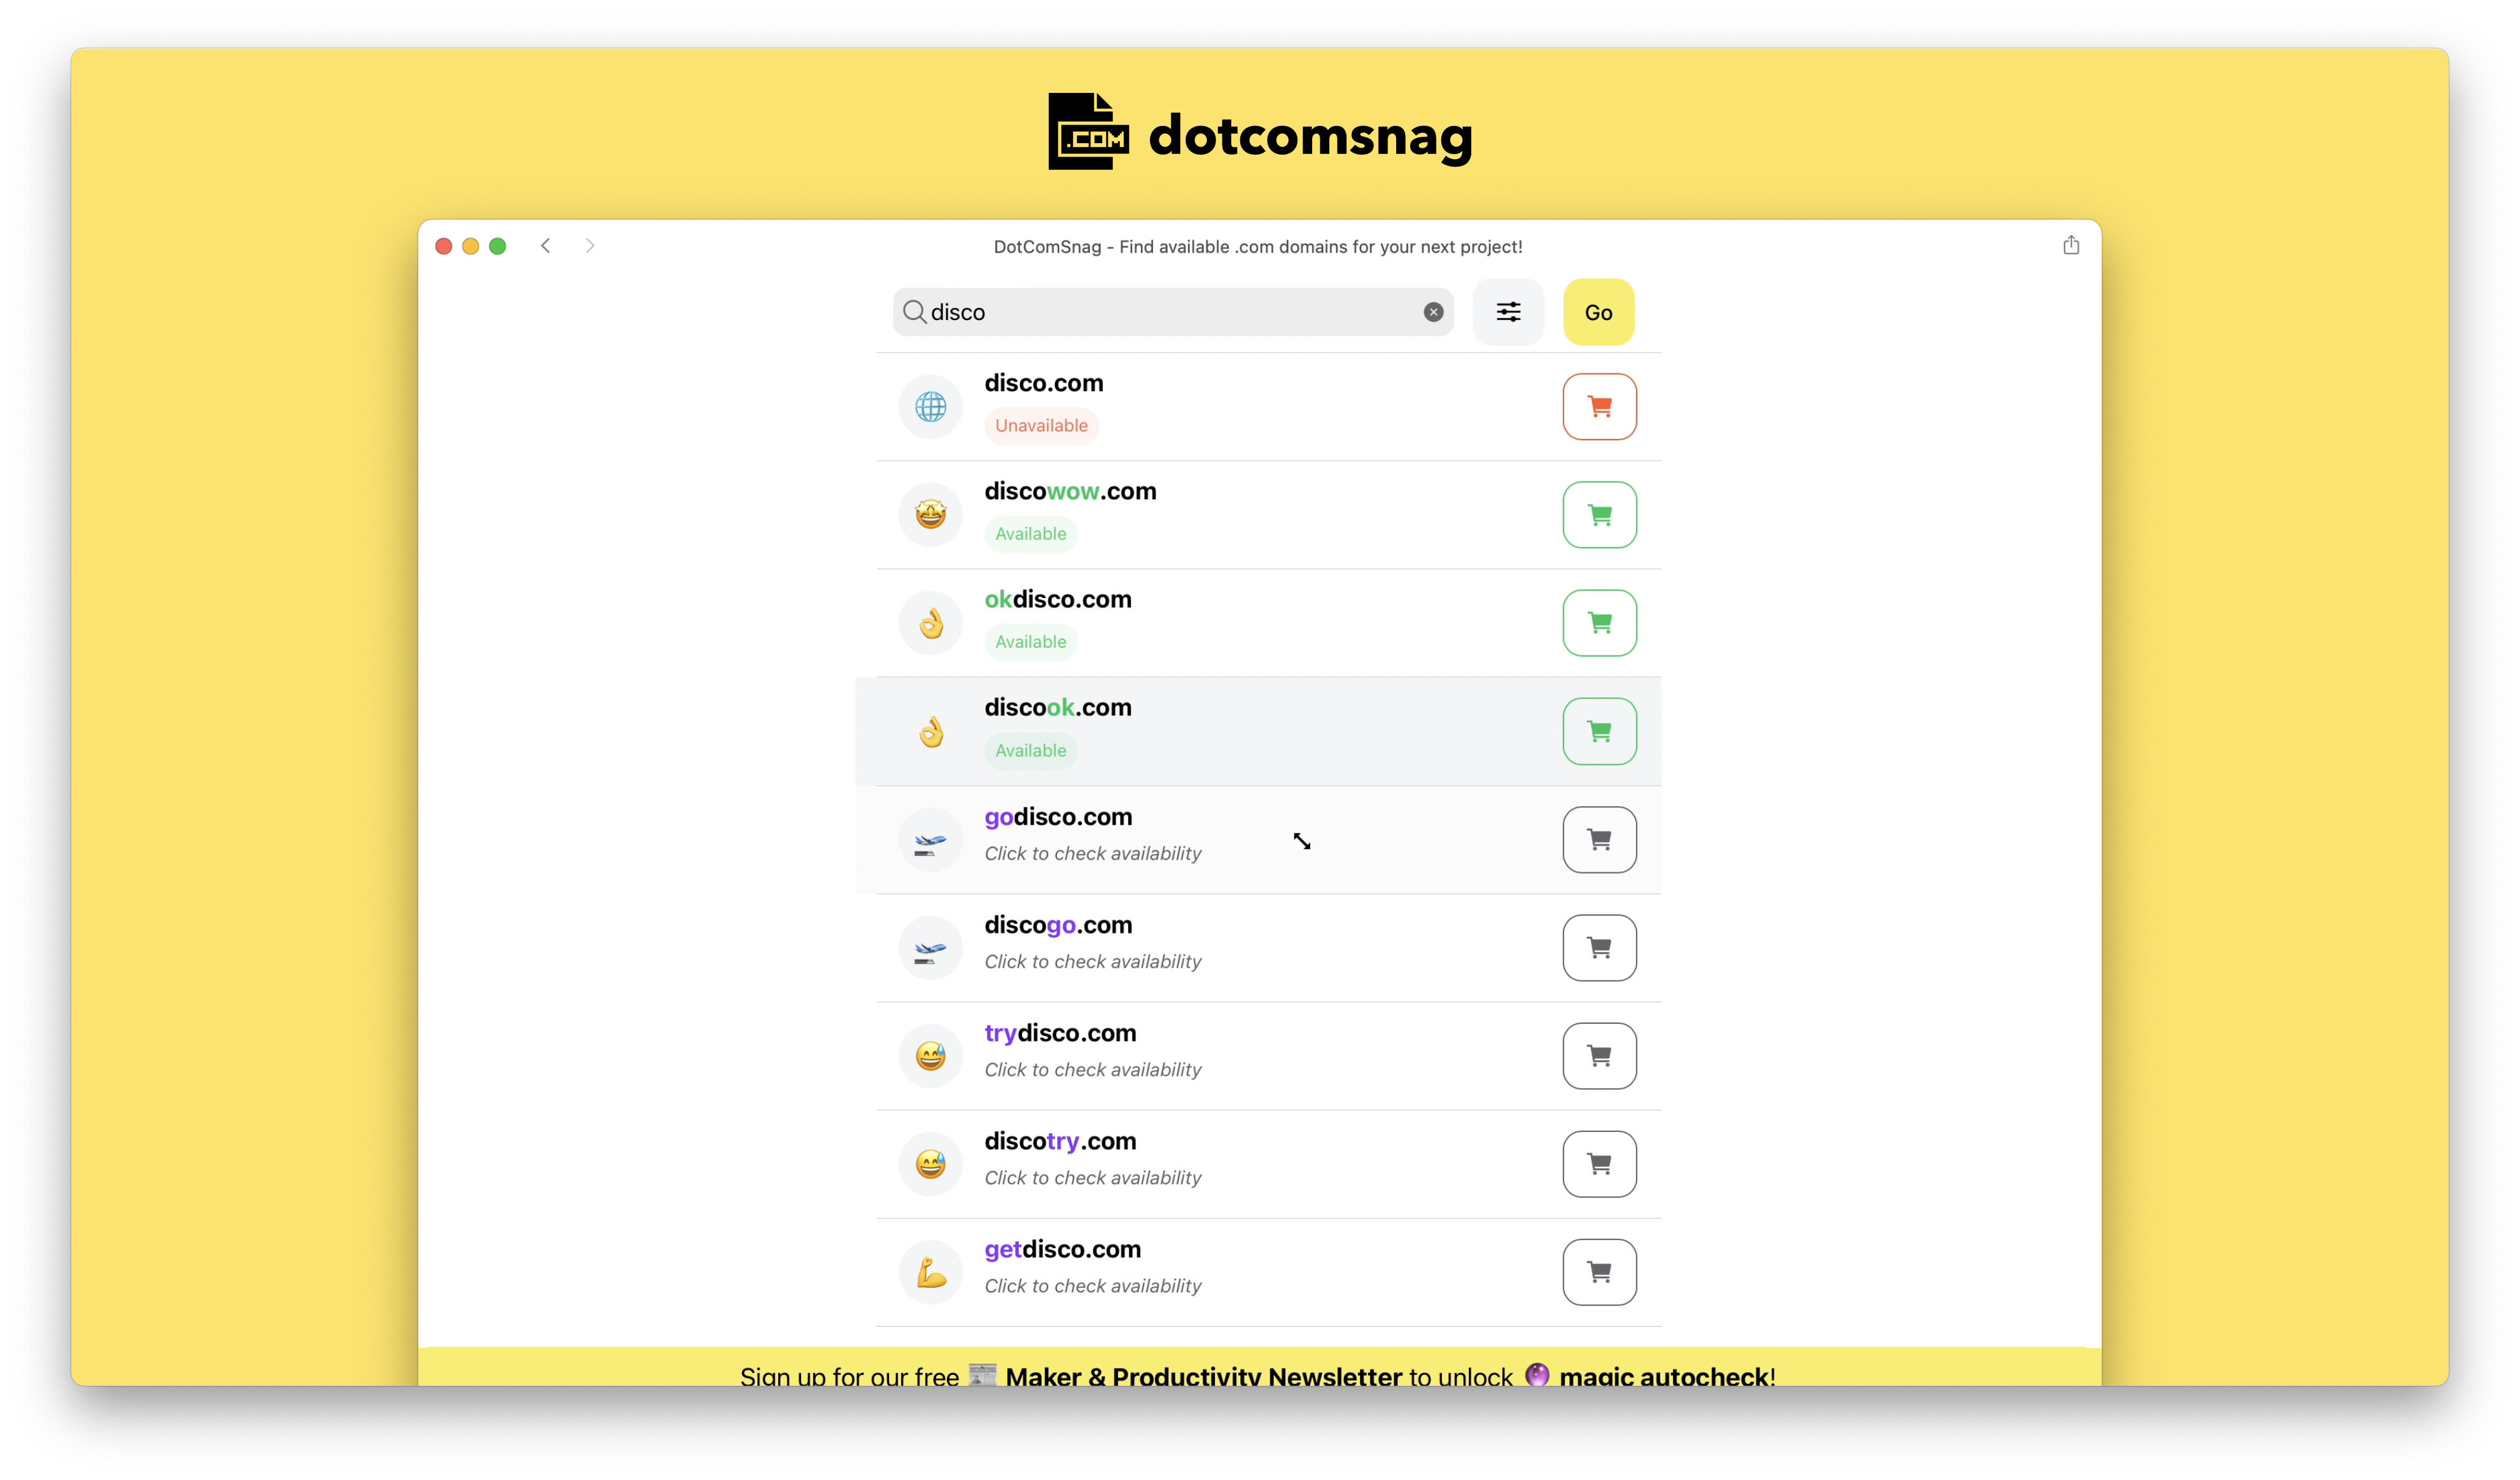Select the discowow.com domain name
The height and width of the screenshot is (1480, 2520).
(x=1069, y=491)
